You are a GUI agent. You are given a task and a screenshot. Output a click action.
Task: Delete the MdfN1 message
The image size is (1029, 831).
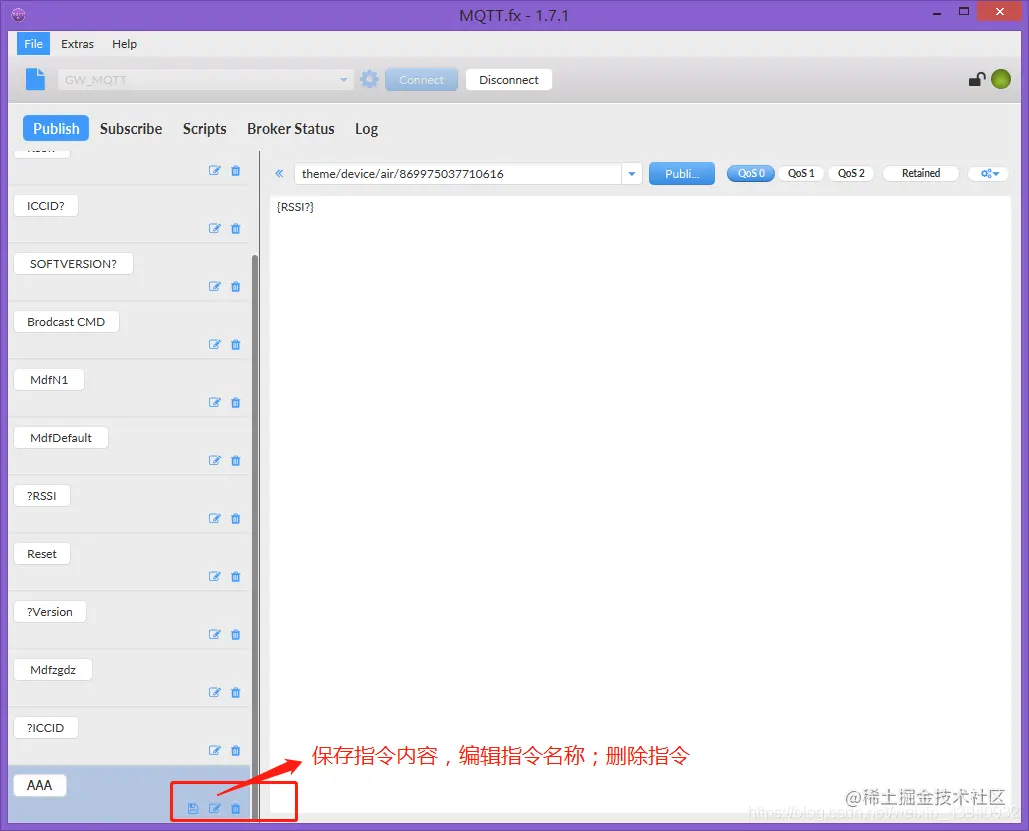(x=236, y=402)
